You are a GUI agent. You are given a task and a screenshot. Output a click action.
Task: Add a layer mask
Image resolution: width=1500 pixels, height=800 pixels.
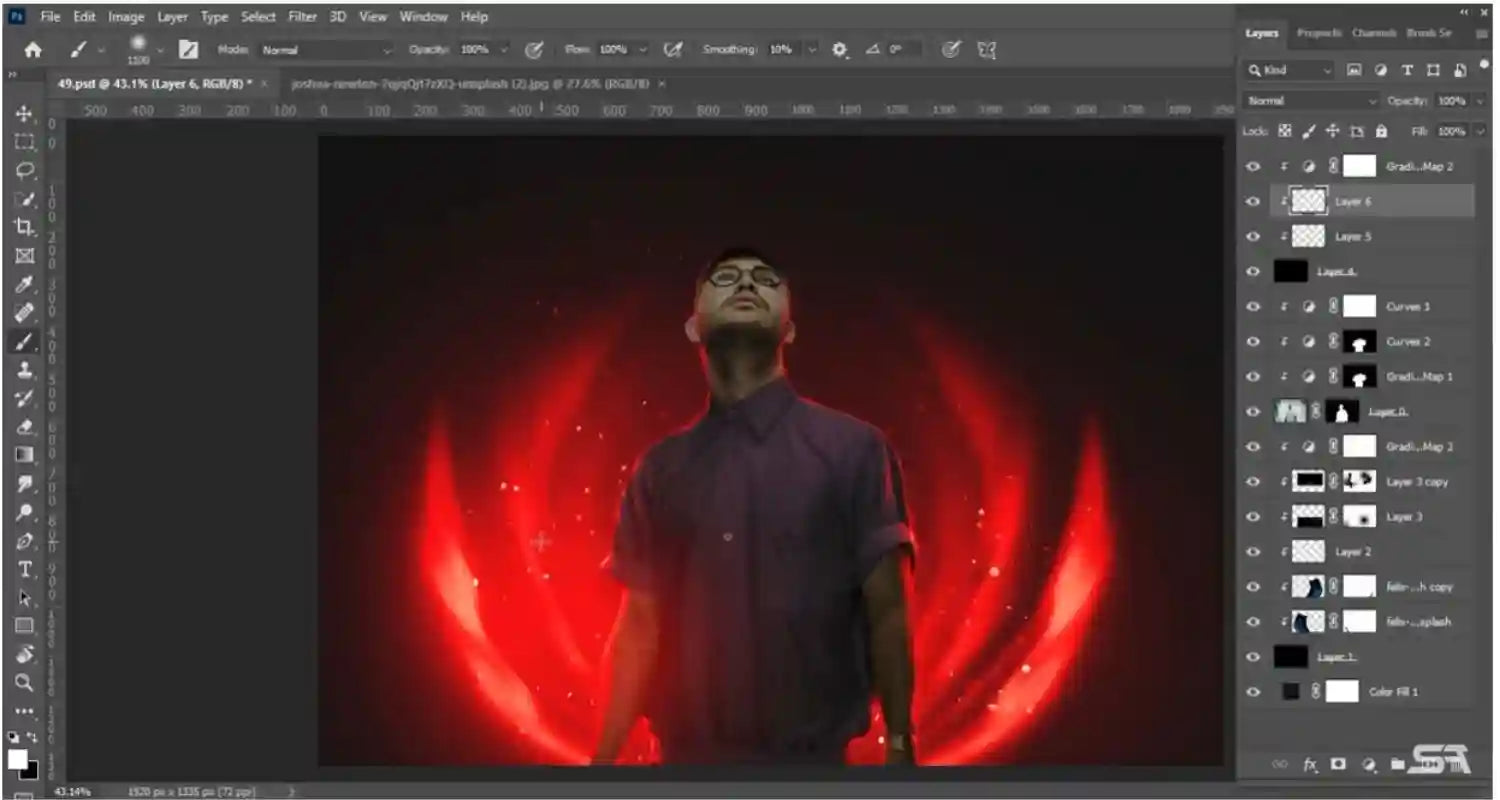1338,765
